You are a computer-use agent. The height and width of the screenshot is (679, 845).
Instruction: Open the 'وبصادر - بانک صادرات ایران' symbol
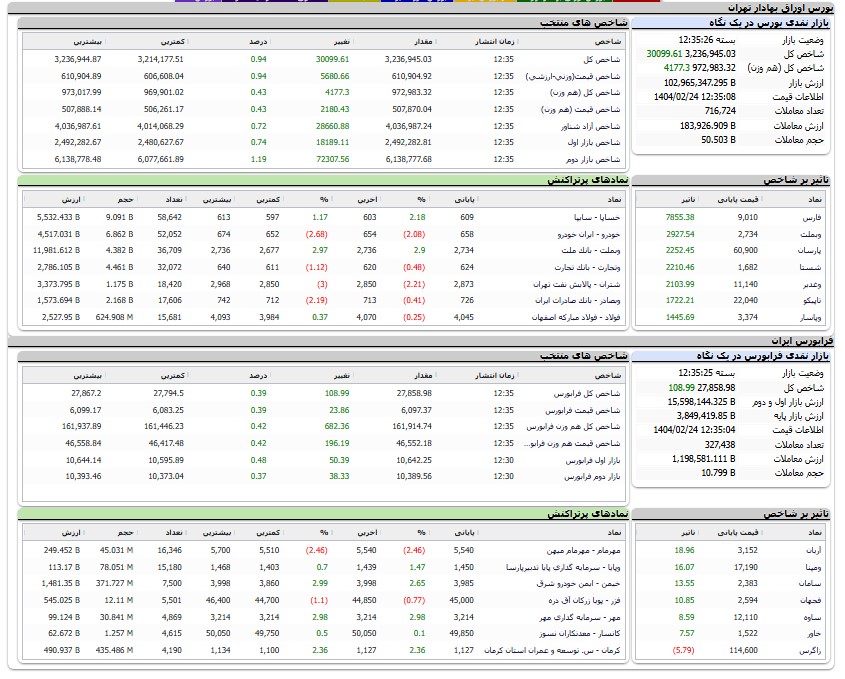(578, 301)
